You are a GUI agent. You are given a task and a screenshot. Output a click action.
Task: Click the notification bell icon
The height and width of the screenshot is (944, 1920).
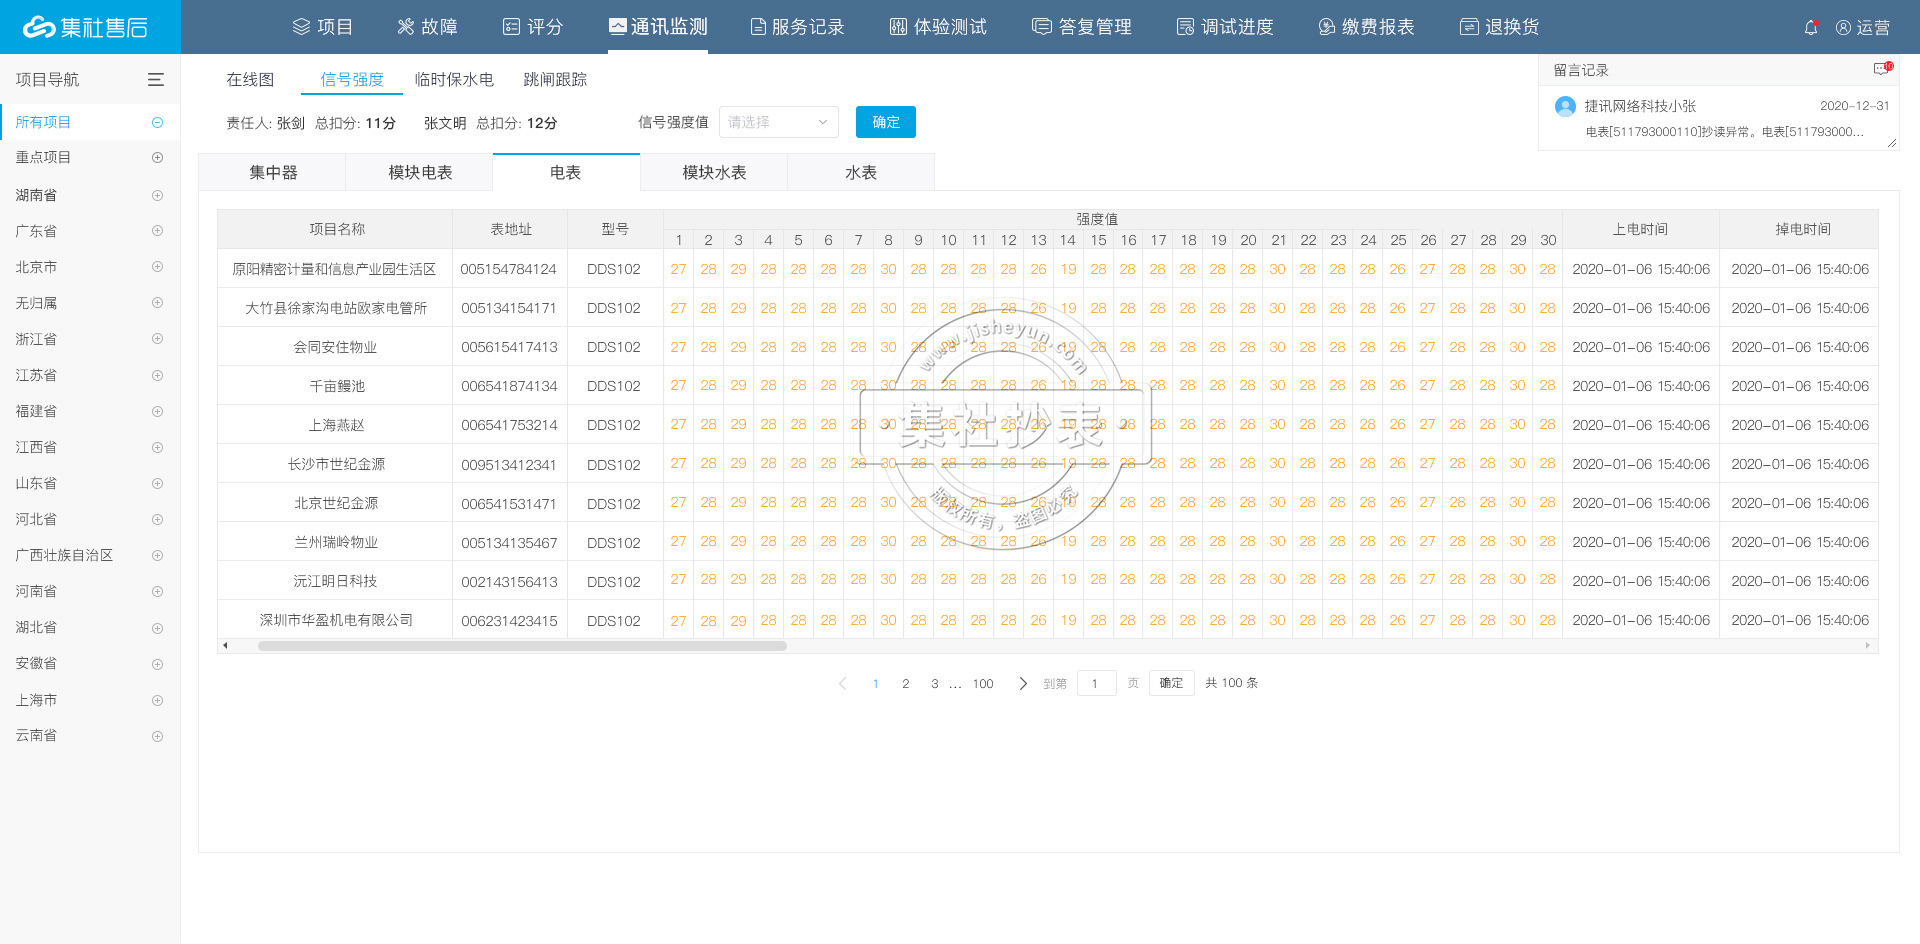tap(1810, 28)
